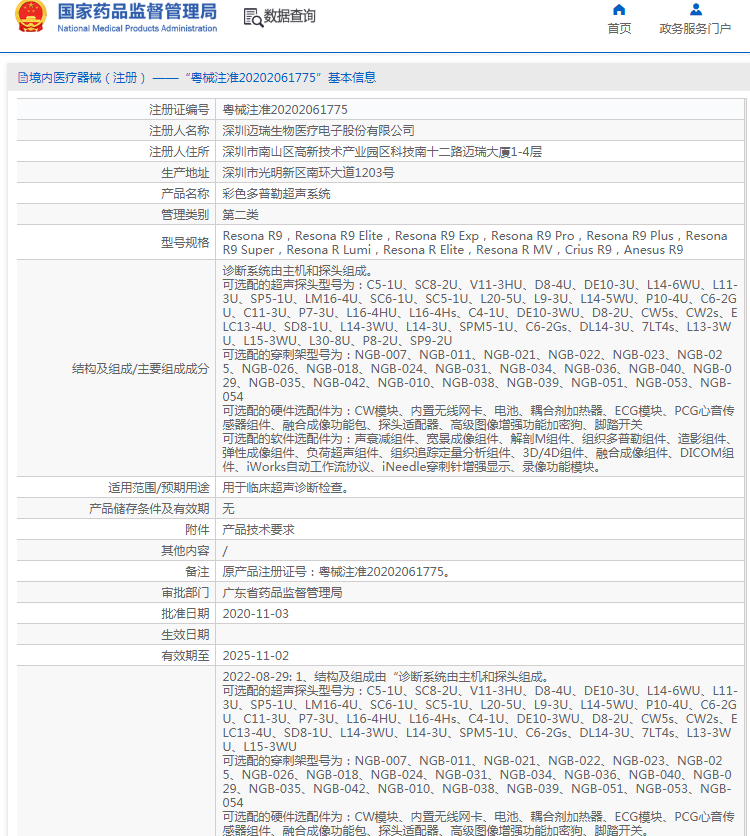Screen dimensions: 750x836
Task: Click approval department 广东省药品监督管理局
Action: [283, 593]
